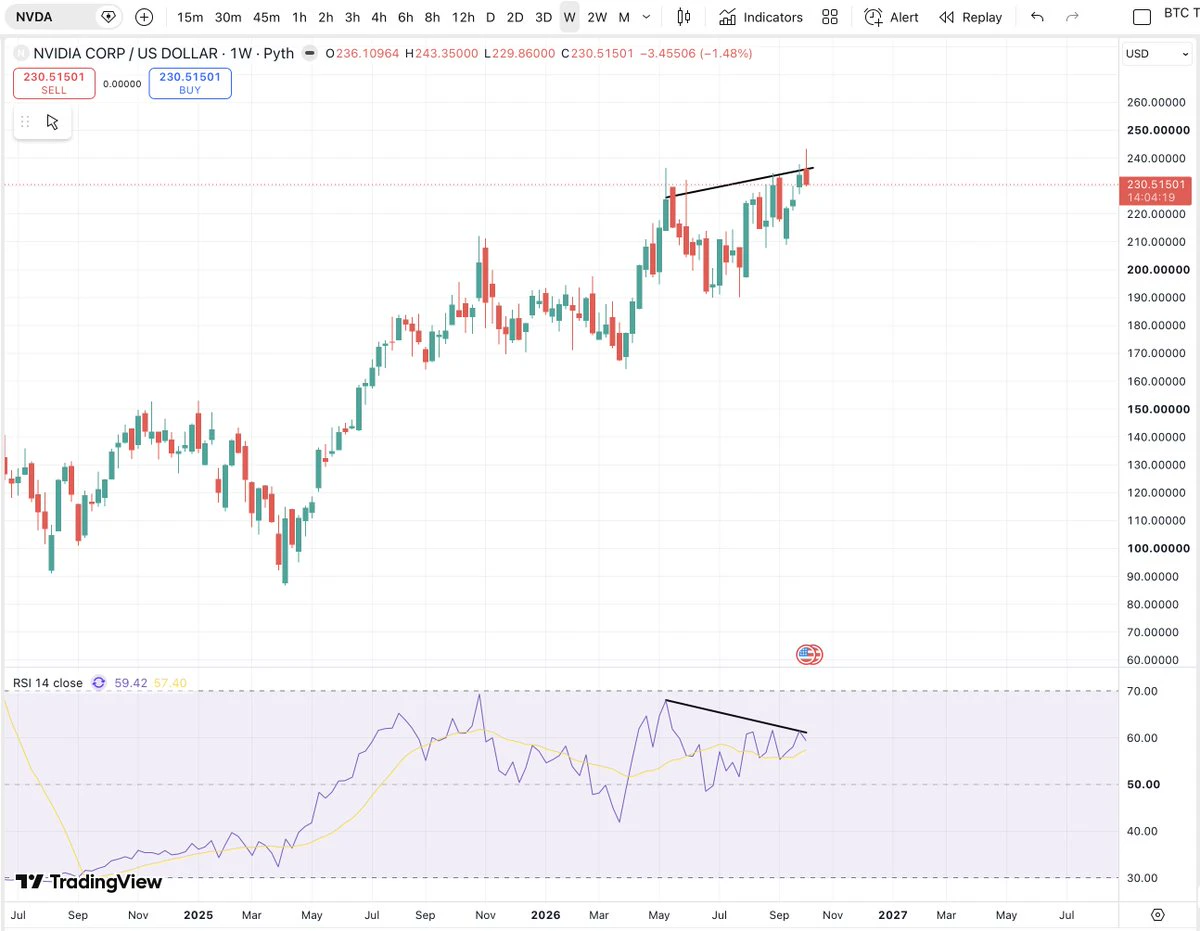Pick the 12h interval
The height and width of the screenshot is (931, 1200).
pos(463,17)
